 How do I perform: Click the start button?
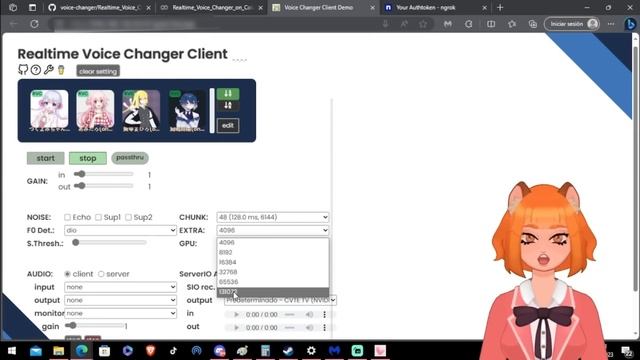pos(45,158)
